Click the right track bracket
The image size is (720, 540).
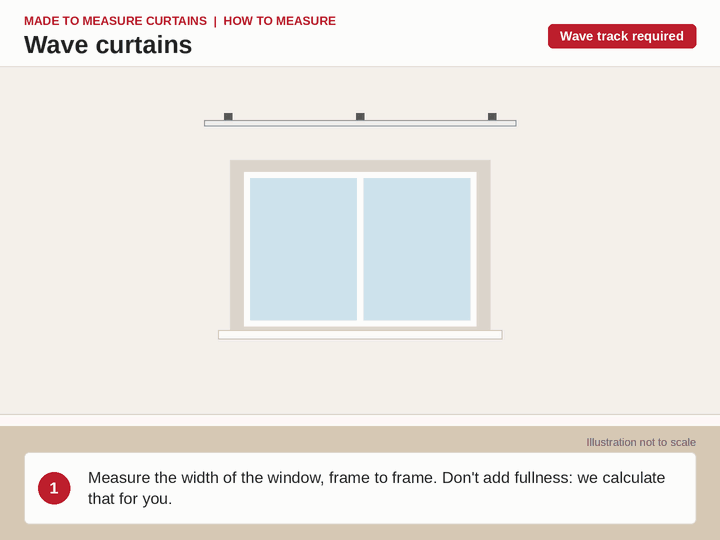(492, 117)
